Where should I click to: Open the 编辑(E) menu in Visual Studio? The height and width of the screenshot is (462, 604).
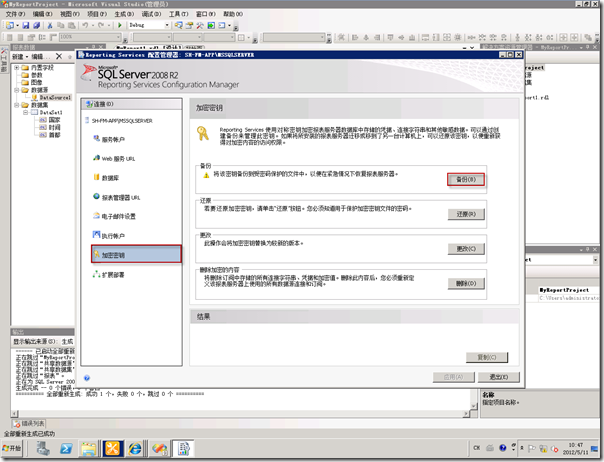[42, 14]
